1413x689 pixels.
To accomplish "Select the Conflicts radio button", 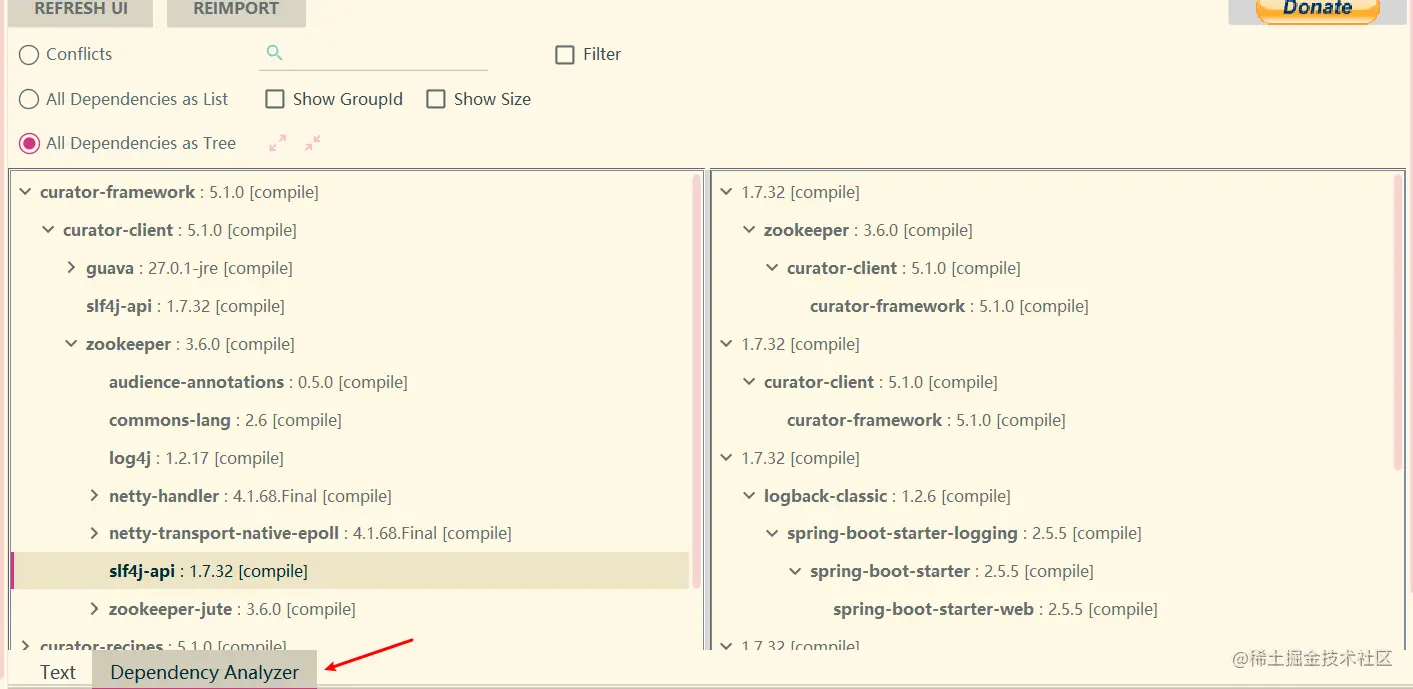I will [29, 54].
